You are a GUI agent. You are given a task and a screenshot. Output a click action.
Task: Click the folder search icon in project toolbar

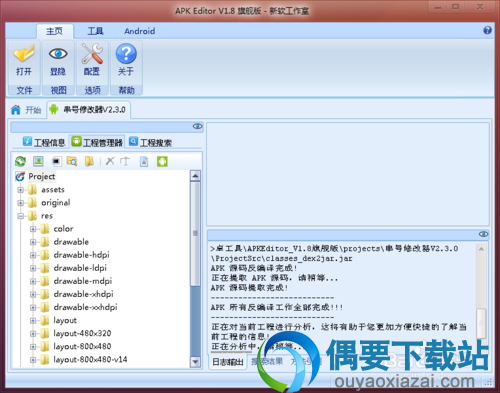tap(72, 161)
